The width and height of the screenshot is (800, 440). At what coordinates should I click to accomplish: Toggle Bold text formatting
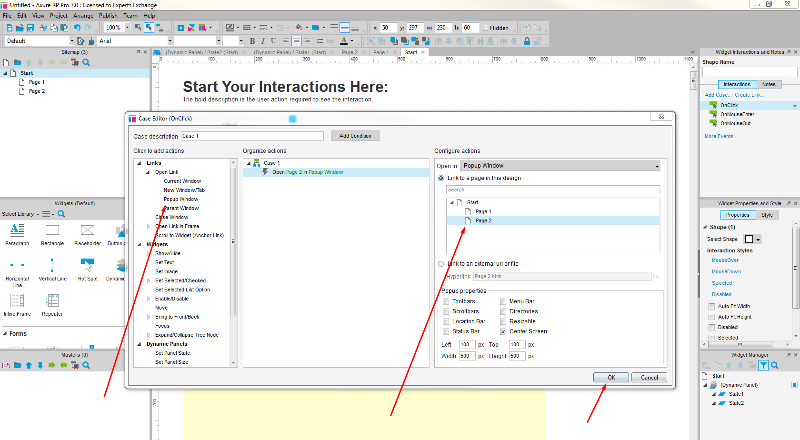coord(252,41)
